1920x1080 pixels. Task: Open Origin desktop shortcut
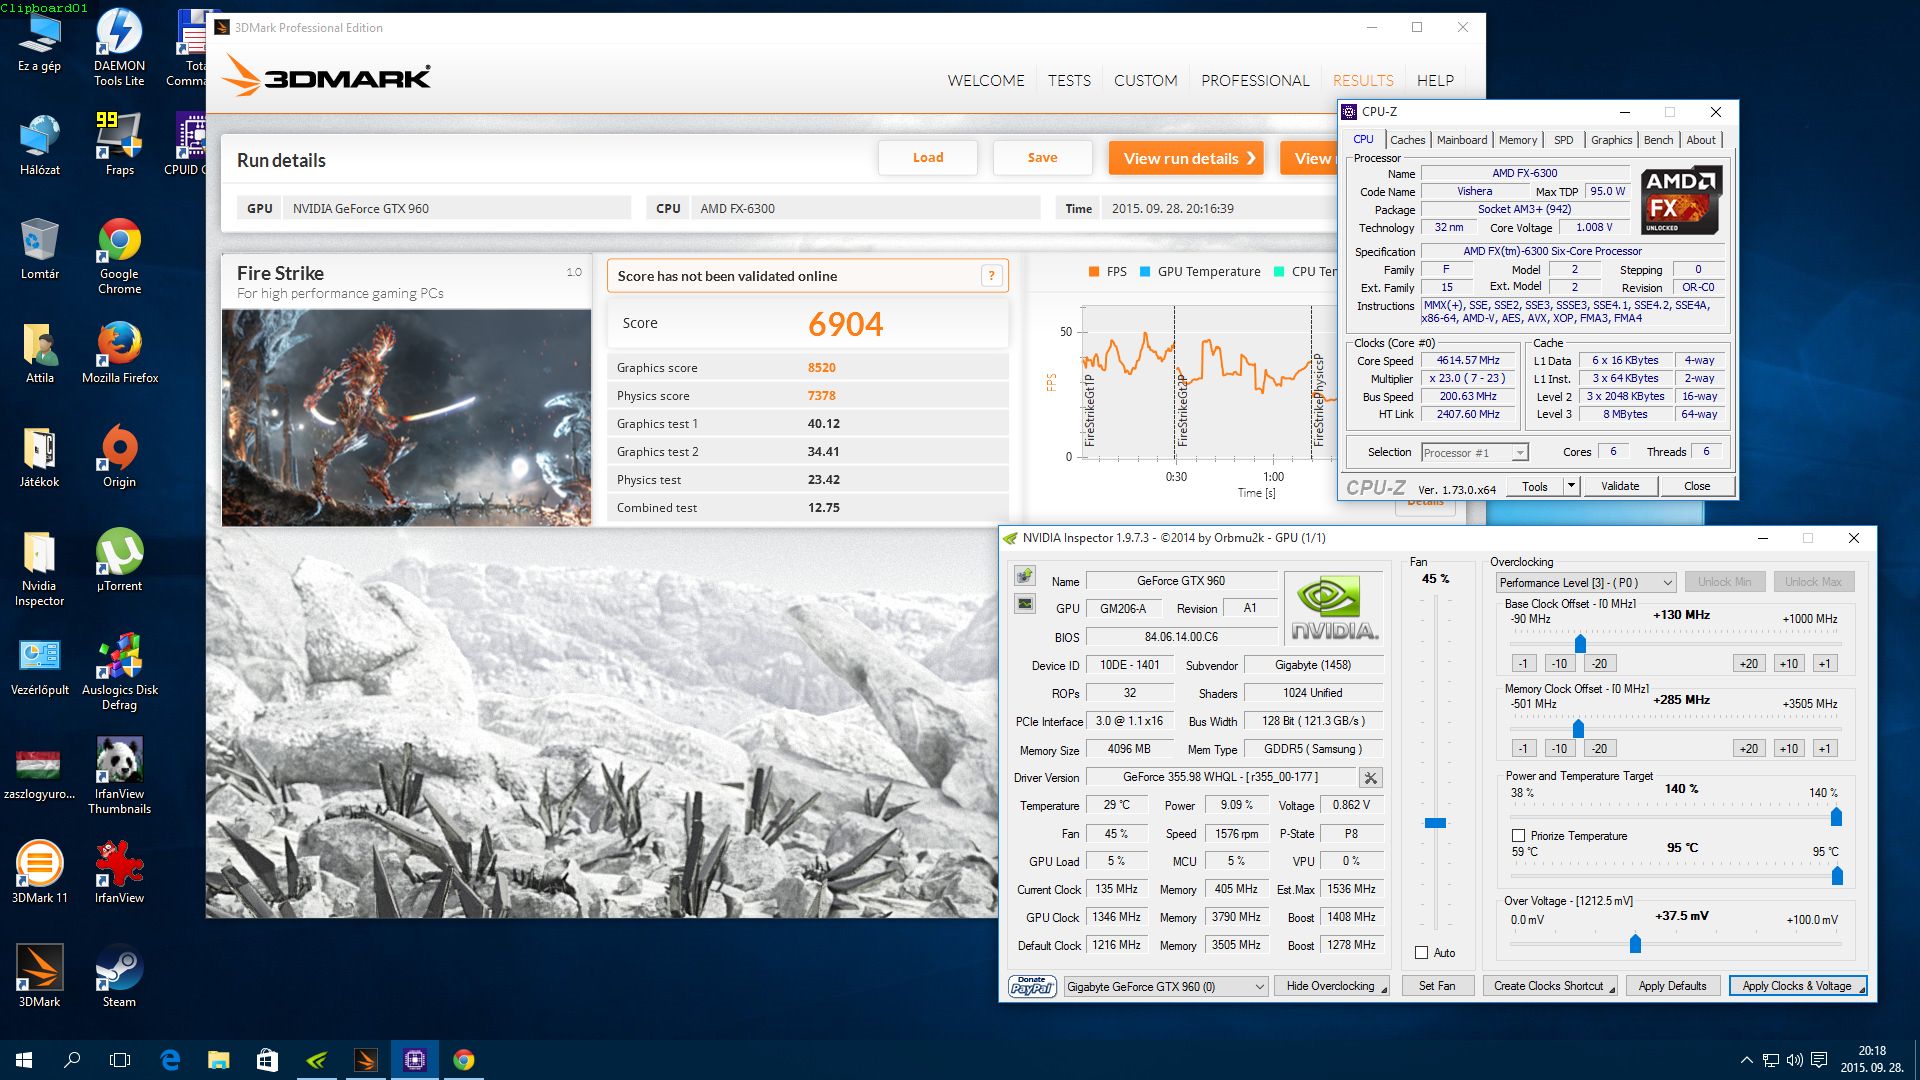[119, 456]
